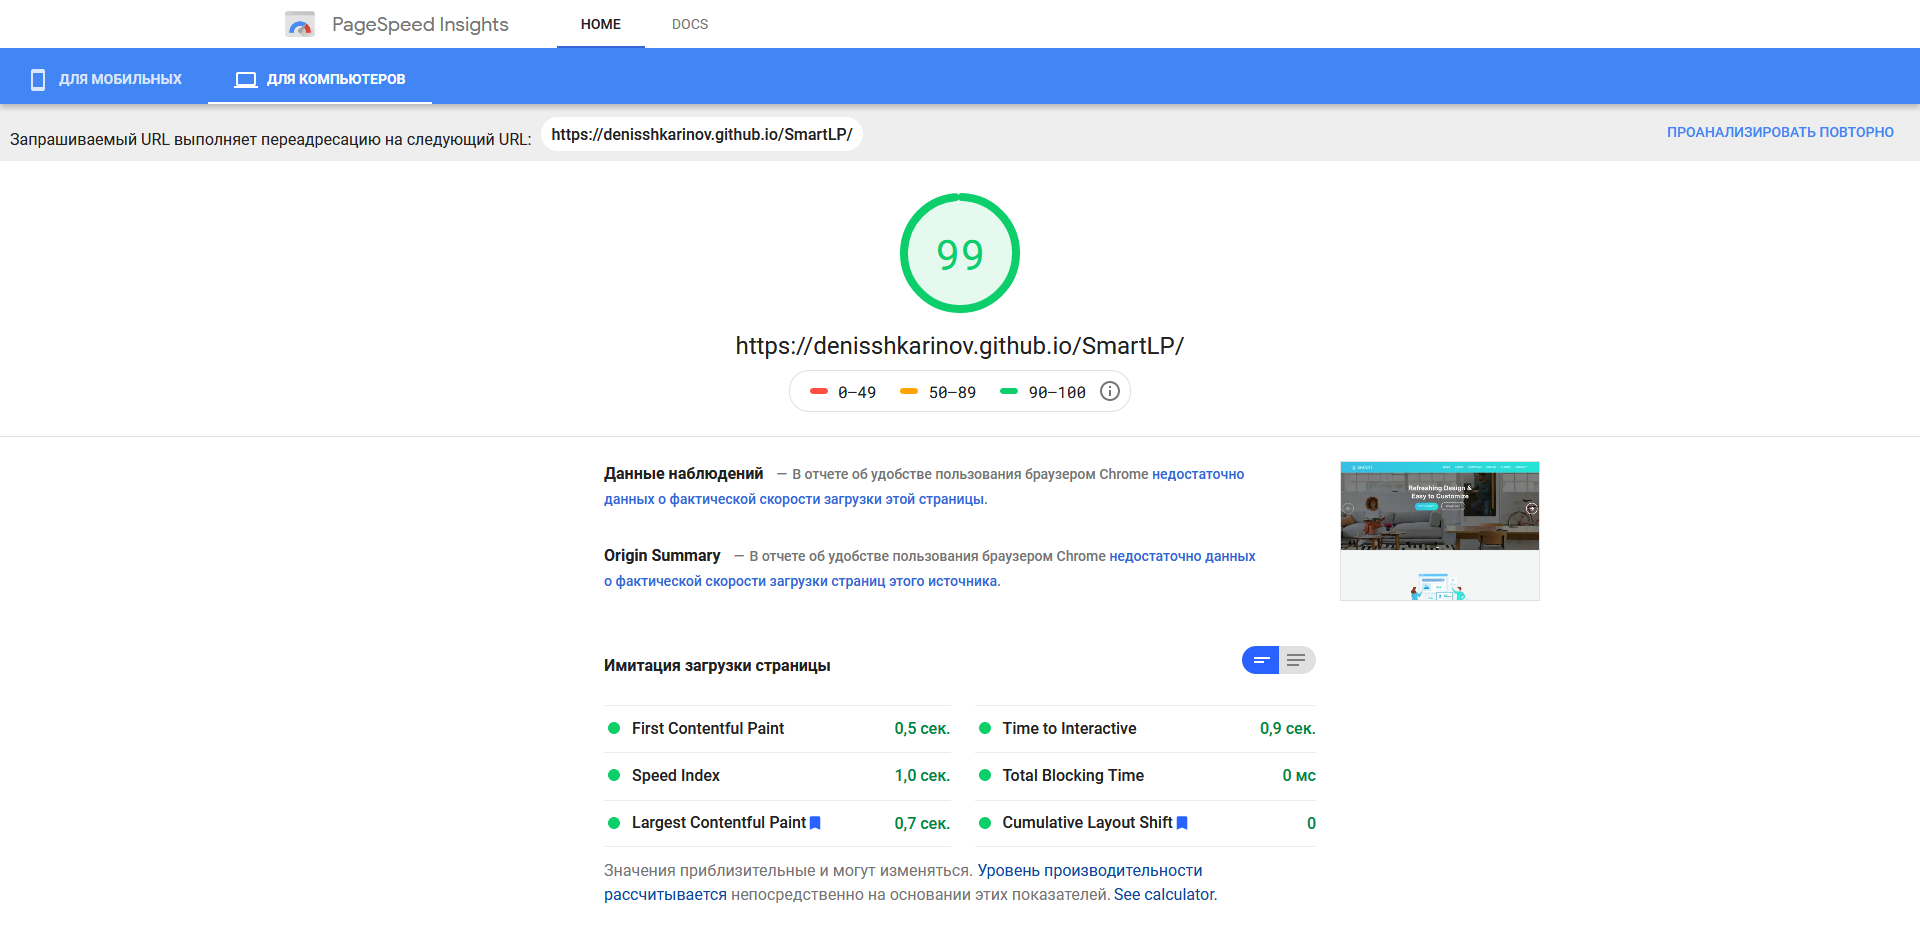Viewport: 1920px width, 938px height.
Task: Open the page screenshot thumbnail
Action: [x=1440, y=531]
